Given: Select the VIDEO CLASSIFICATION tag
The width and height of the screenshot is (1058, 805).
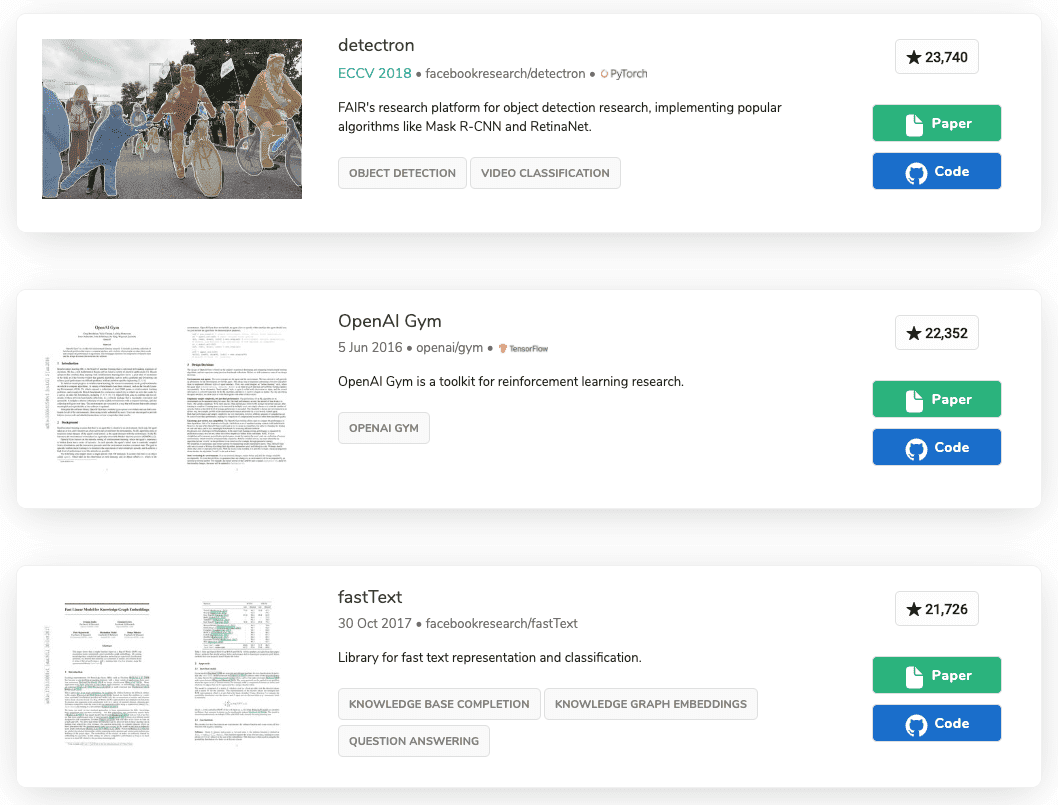Looking at the screenshot, I should pos(545,172).
